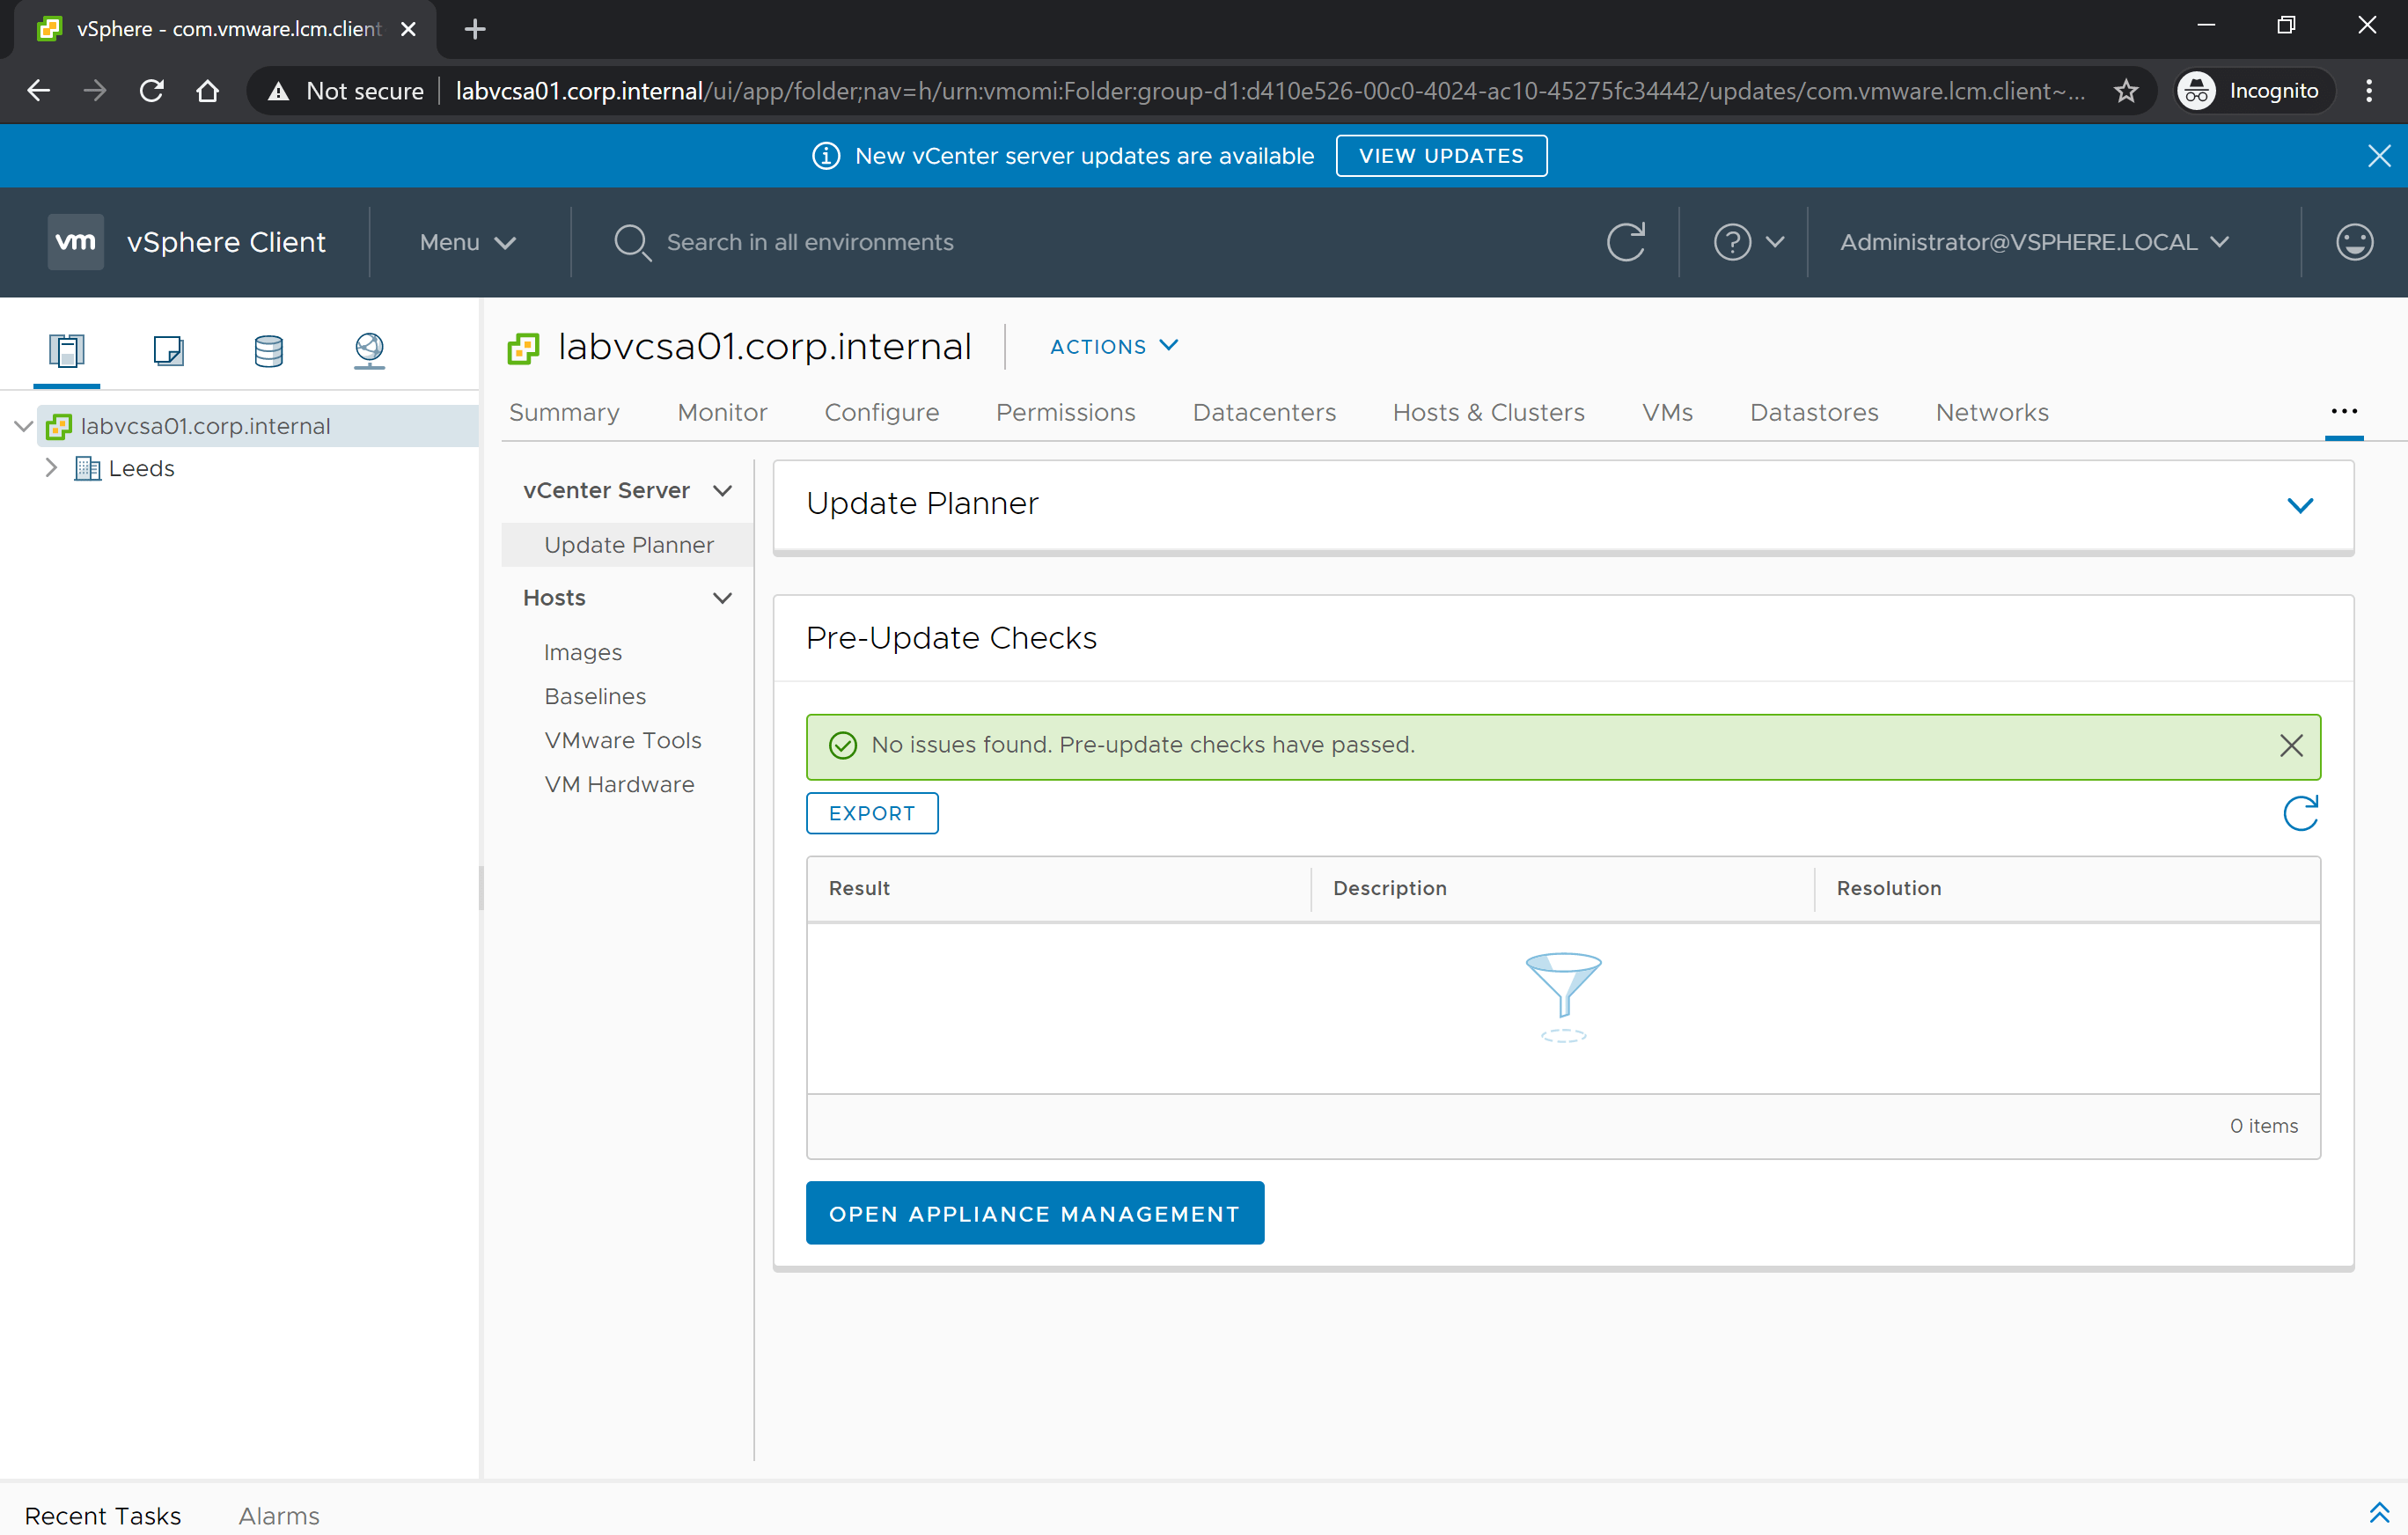Viewport: 2408px width, 1535px height.
Task: Open the Storage inventory icon
Action: [x=268, y=350]
